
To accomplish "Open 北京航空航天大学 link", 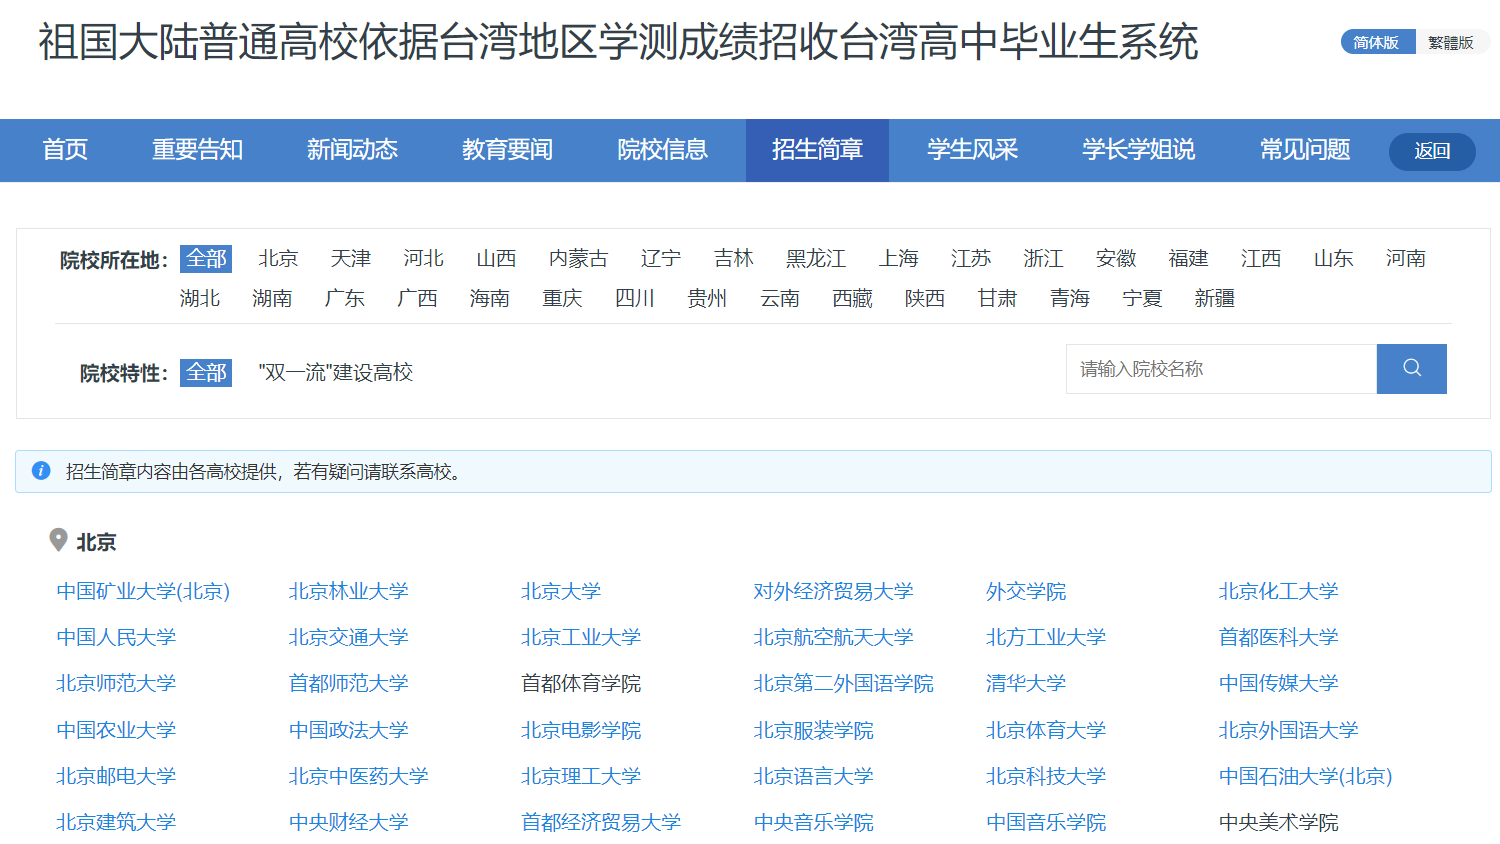I will [x=834, y=638].
